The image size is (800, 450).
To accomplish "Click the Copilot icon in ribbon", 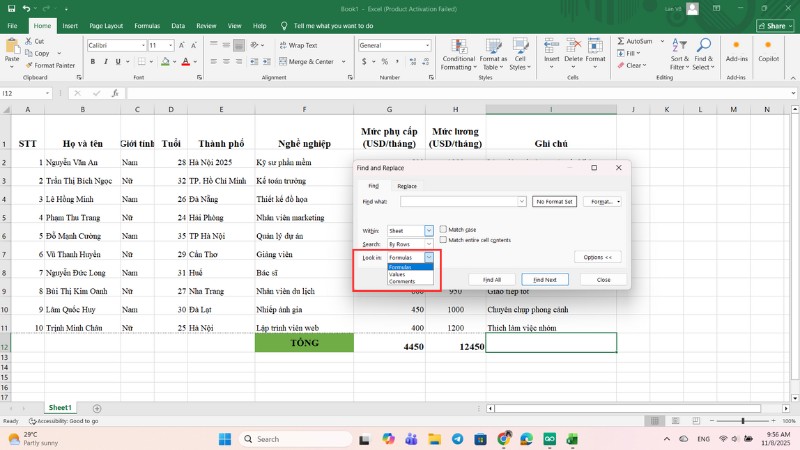I will tap(766, 52).
